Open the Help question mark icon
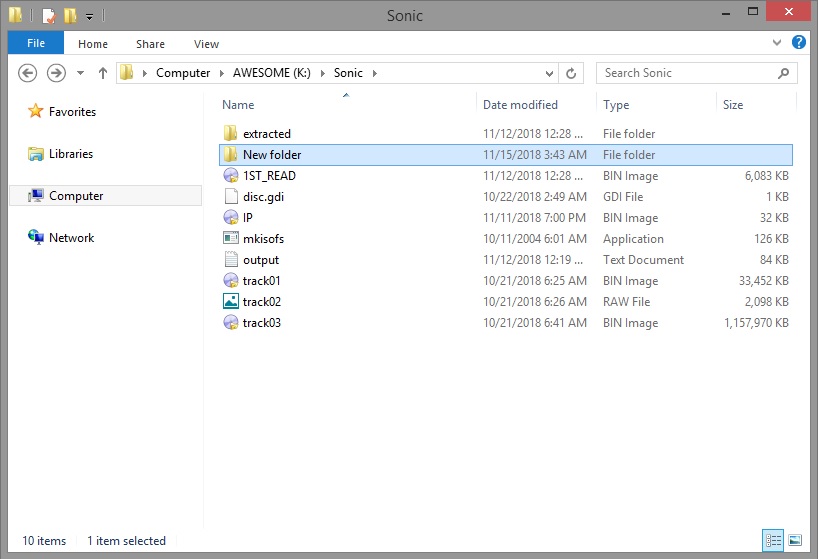The width and height of the screenshot is (818, 559). pyautogui.click(x=798, y=42)
